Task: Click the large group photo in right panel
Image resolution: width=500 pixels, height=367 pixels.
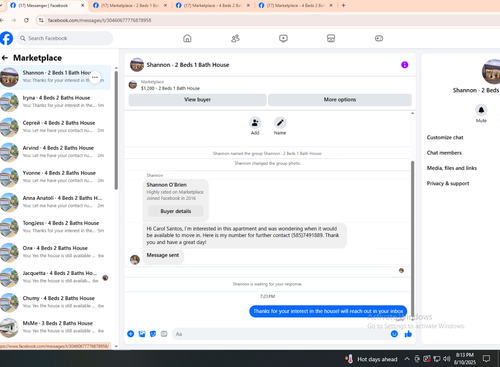Action: 491,71
